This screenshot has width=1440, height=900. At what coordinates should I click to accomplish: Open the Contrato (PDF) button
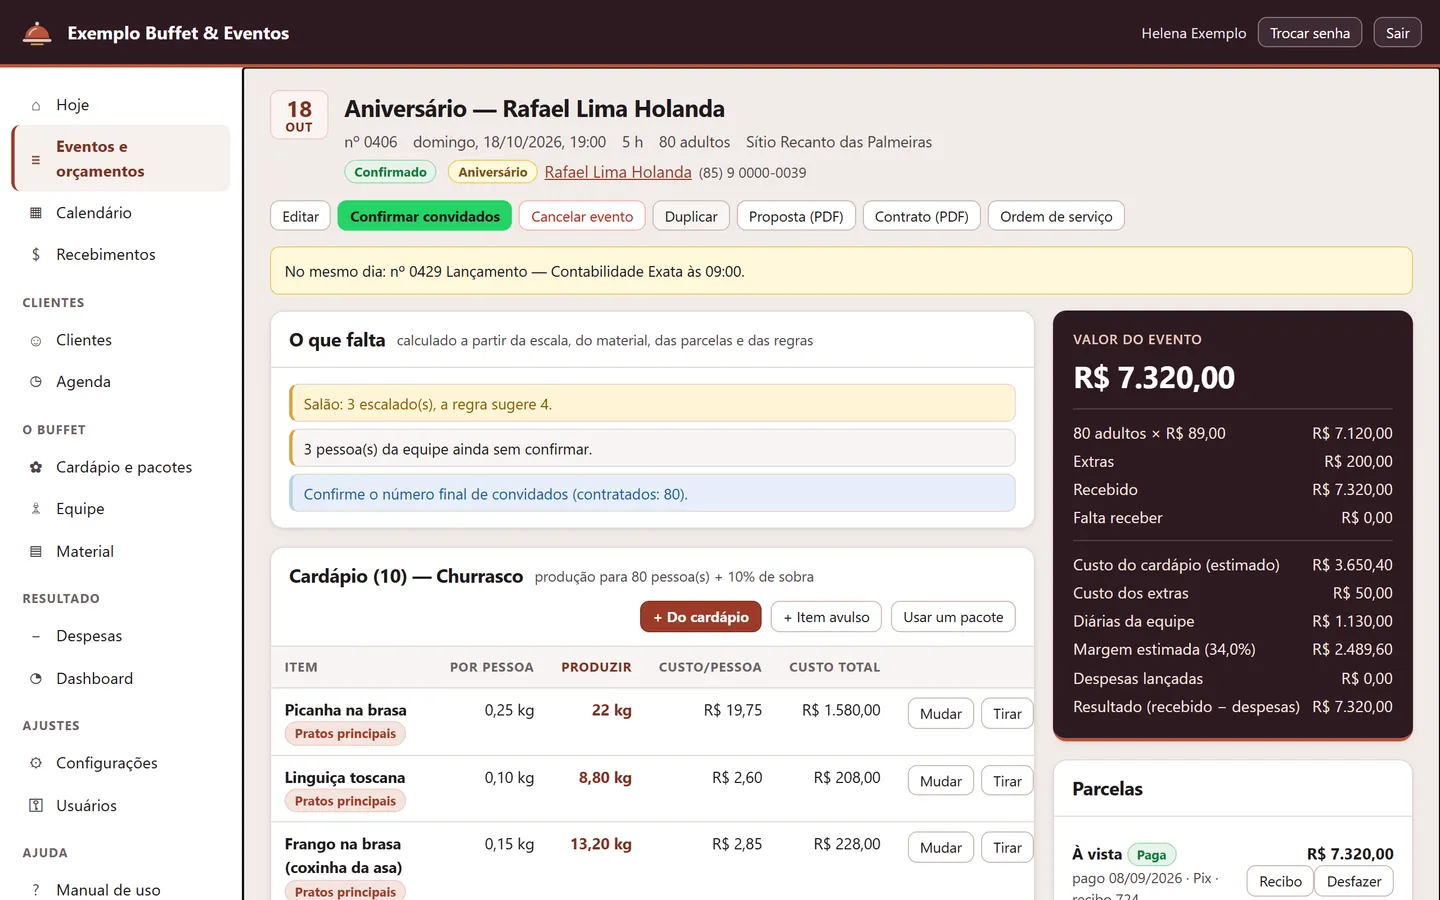[x=922, y=216]
